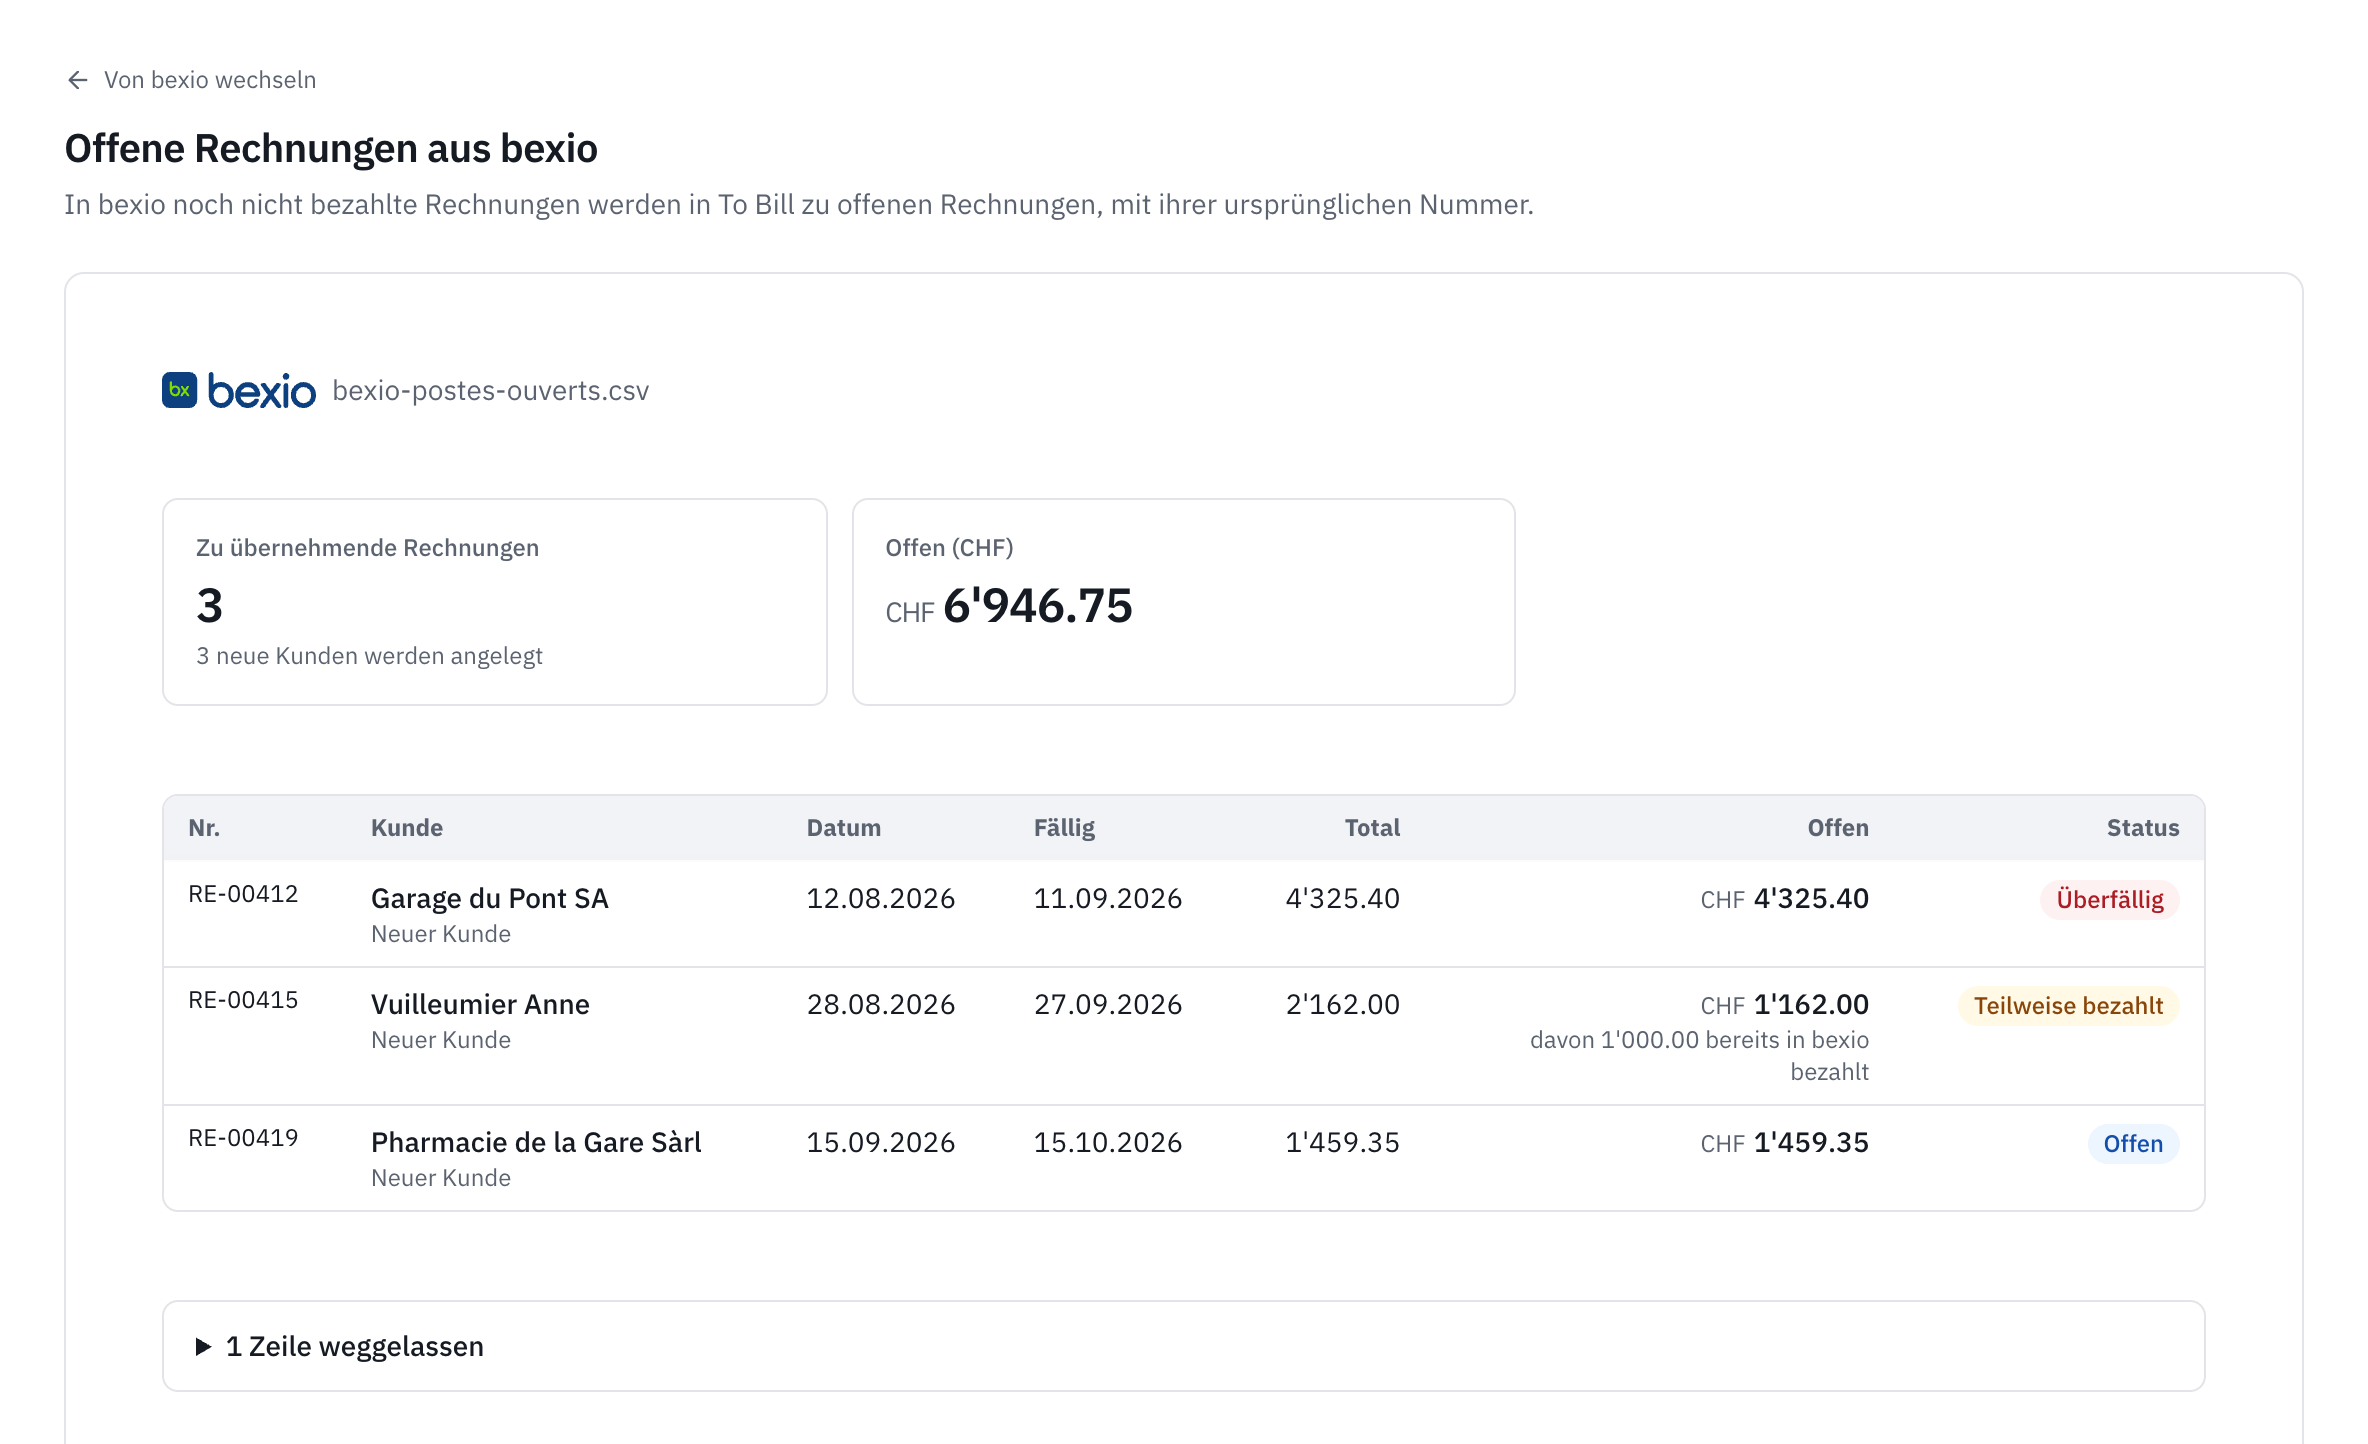Image resolution: width=2368 pixels, height=1444 pixels.
Task: Click customer 'Garage du Pont SA'
Action: (489, 898)
